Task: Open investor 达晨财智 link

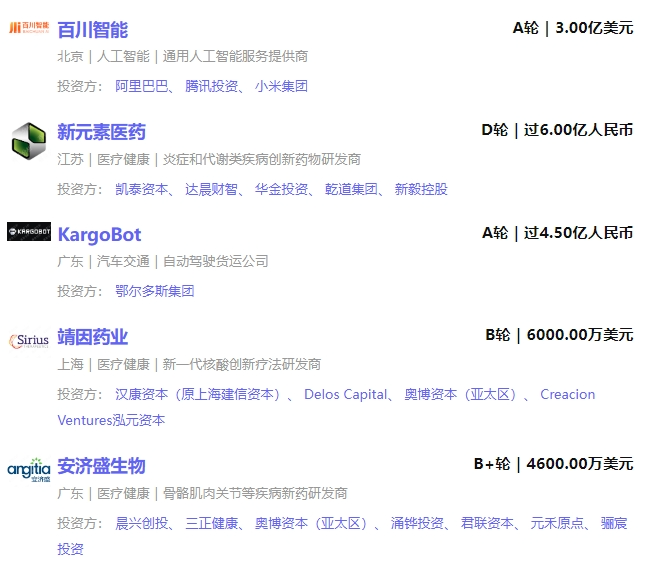Action: coord(212,189)
